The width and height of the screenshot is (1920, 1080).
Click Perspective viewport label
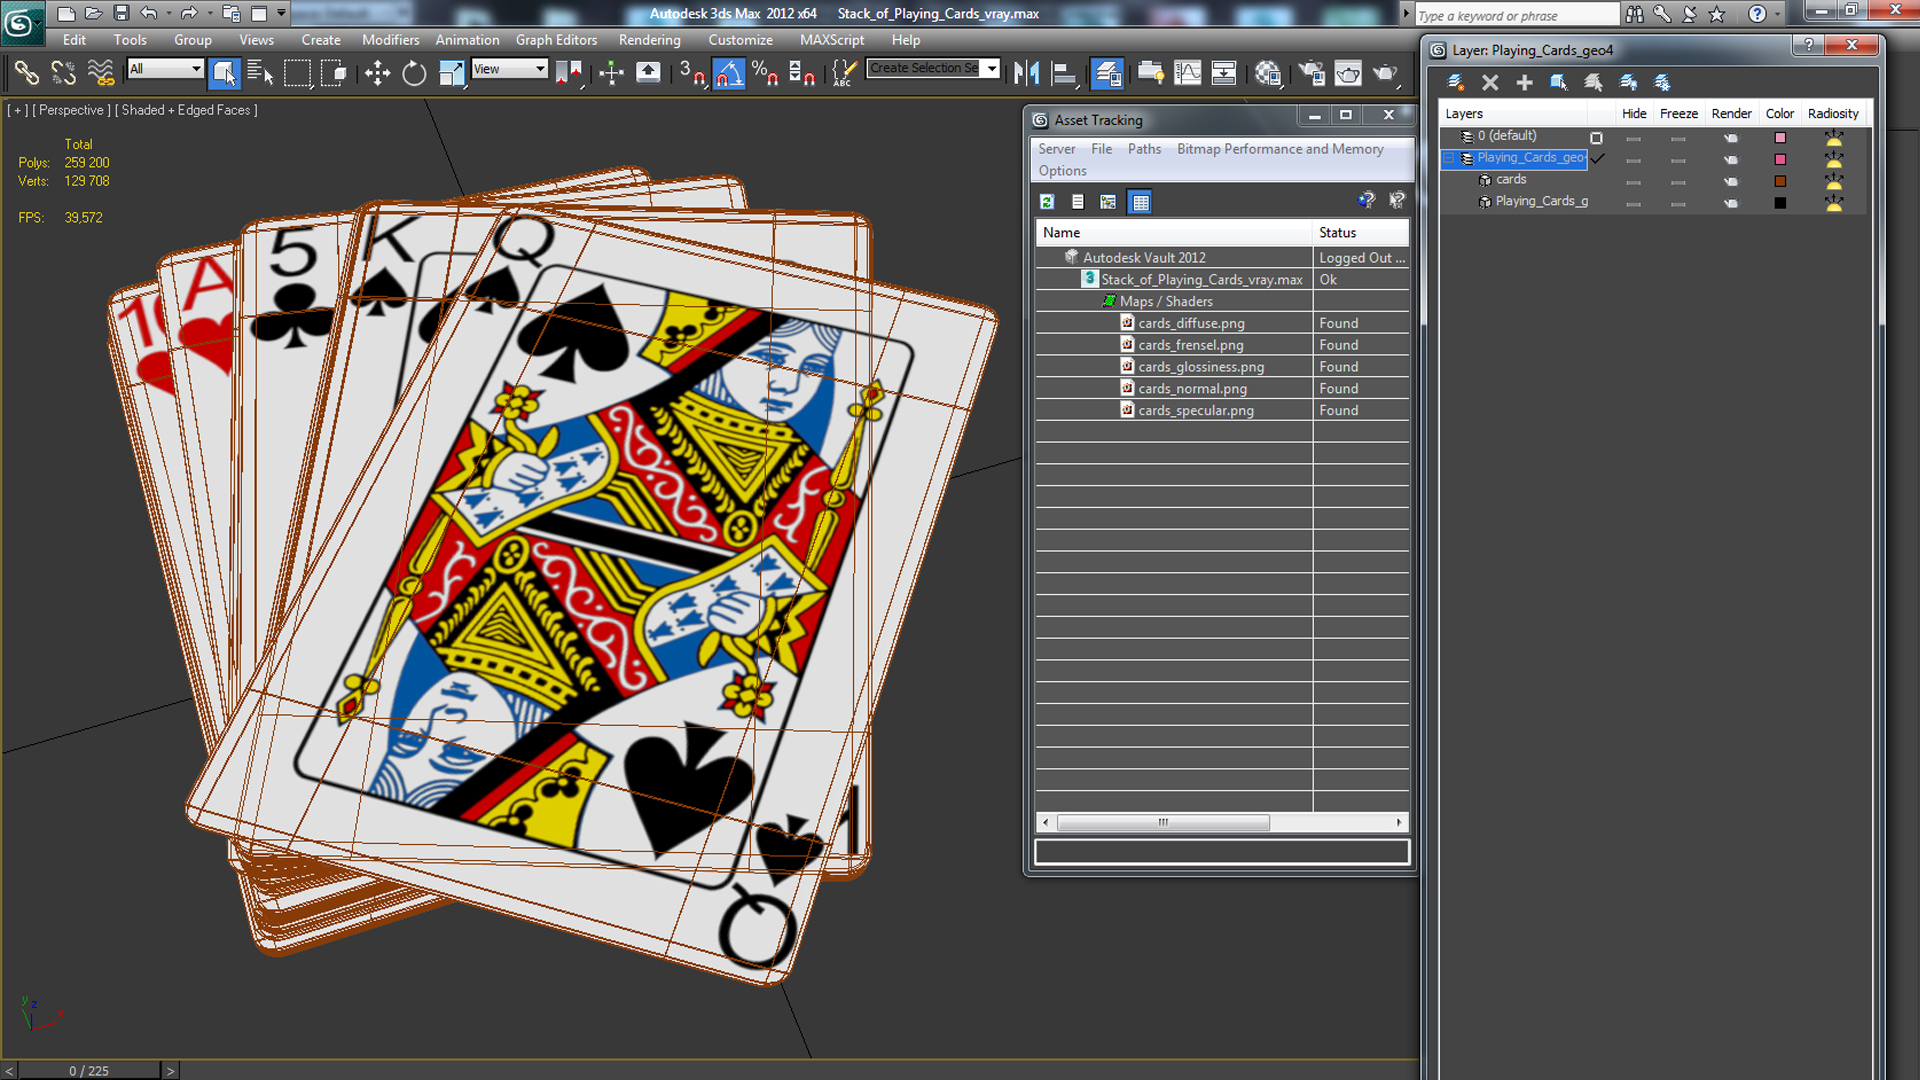coord(71,110)
